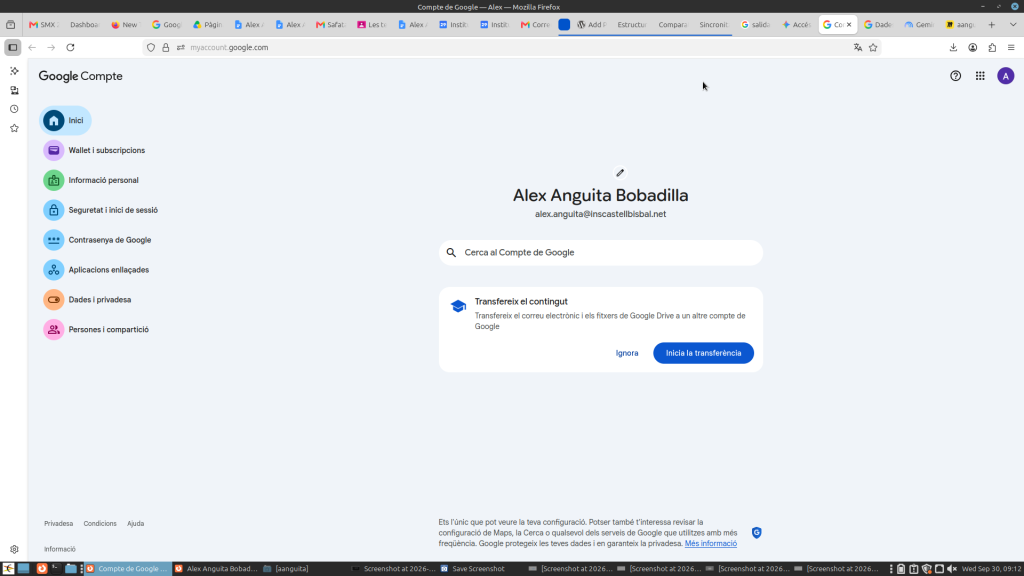Image resolution: width=1024 pixels, height=576 pixels.
Task: Click the Cerca al Compte de Google field
Action: coord(601,253)
